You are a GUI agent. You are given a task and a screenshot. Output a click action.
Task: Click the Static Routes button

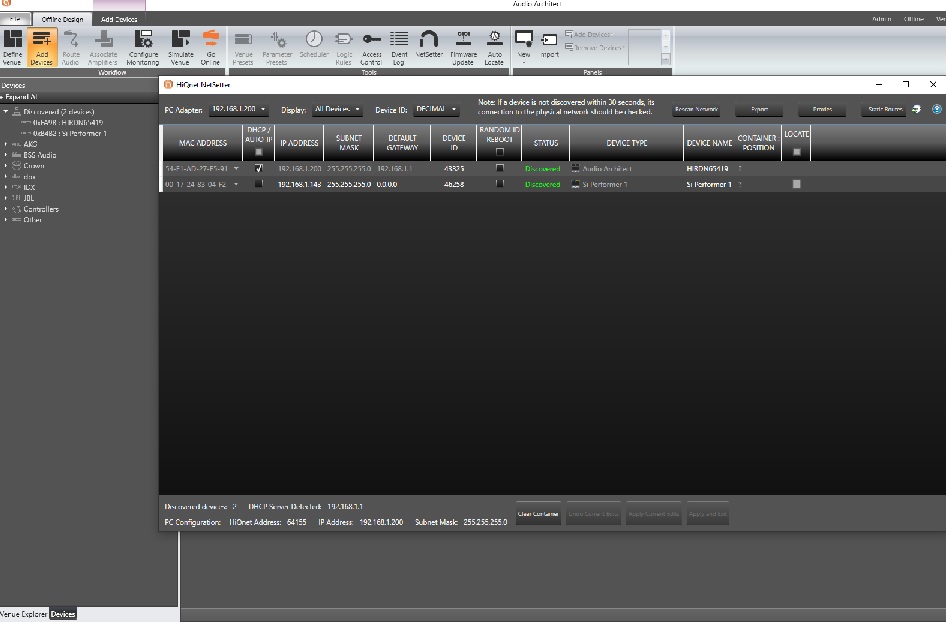click(885, 109)
